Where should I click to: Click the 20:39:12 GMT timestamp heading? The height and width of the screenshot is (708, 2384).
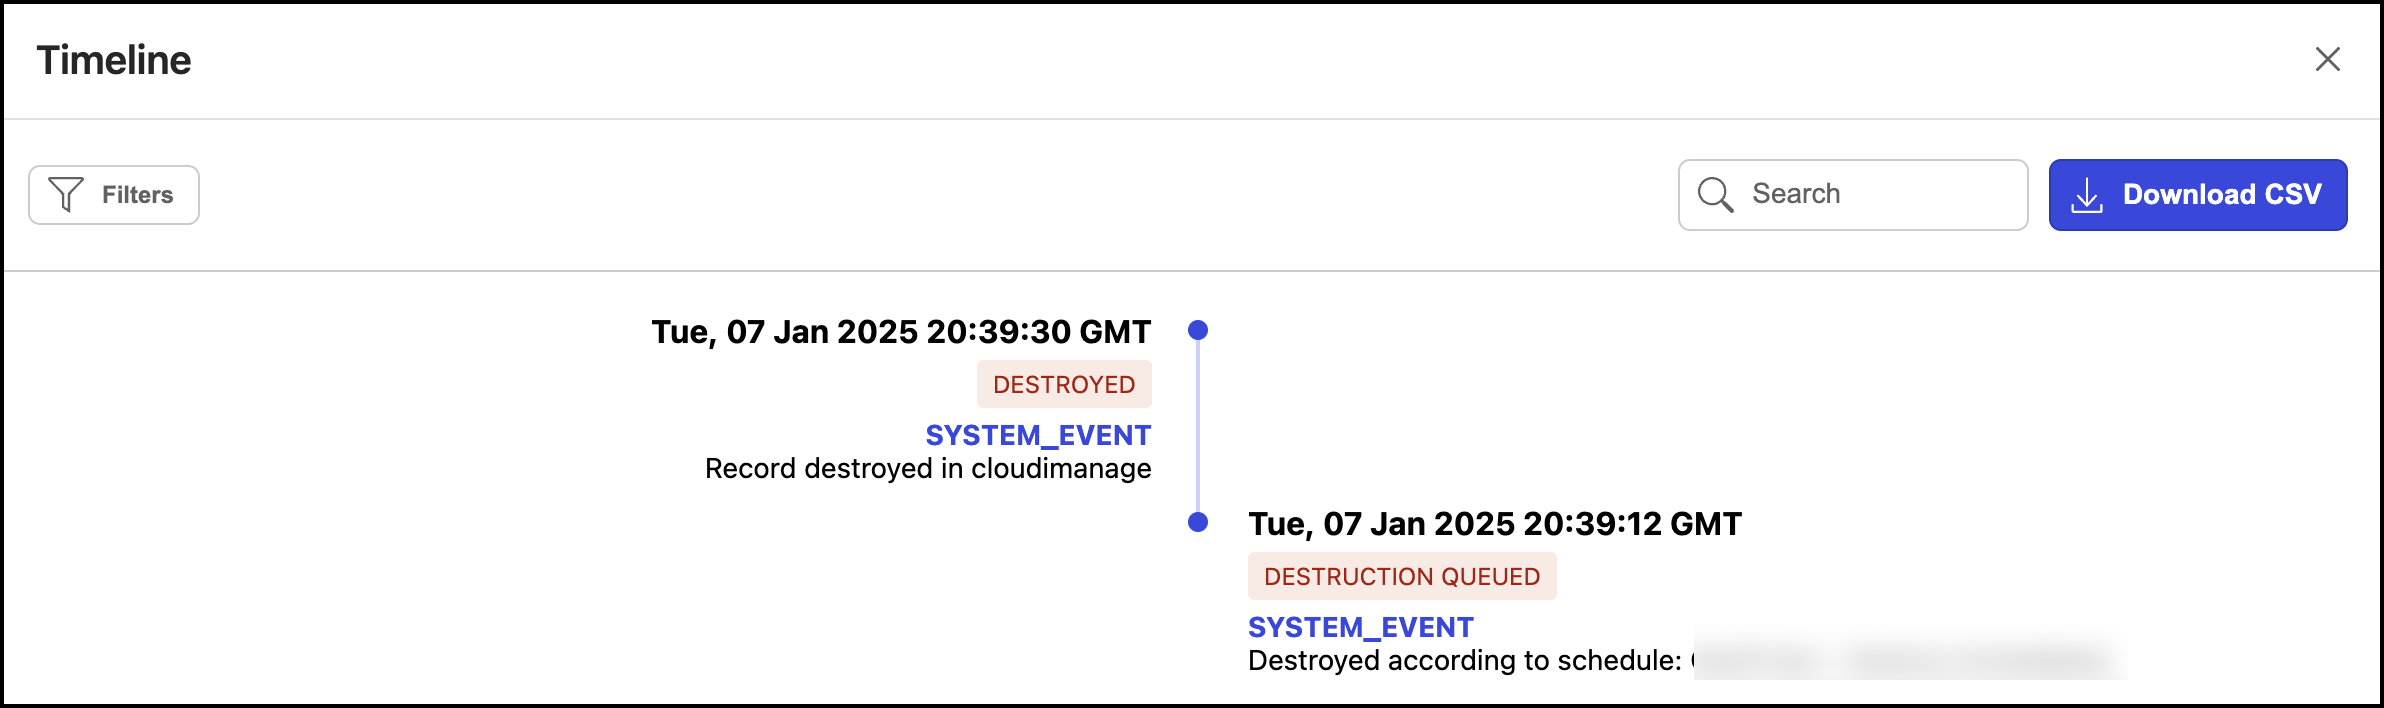point(1495,524)
